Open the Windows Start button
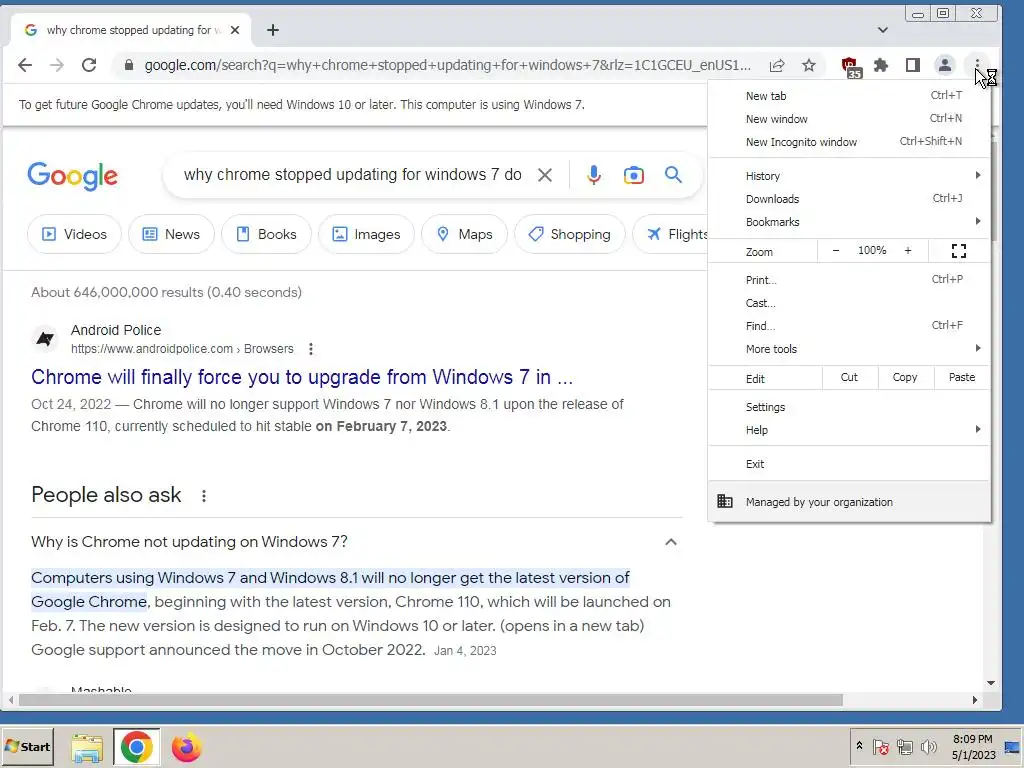This screenshot has height=768, width=1024. (x=27, y=746)
